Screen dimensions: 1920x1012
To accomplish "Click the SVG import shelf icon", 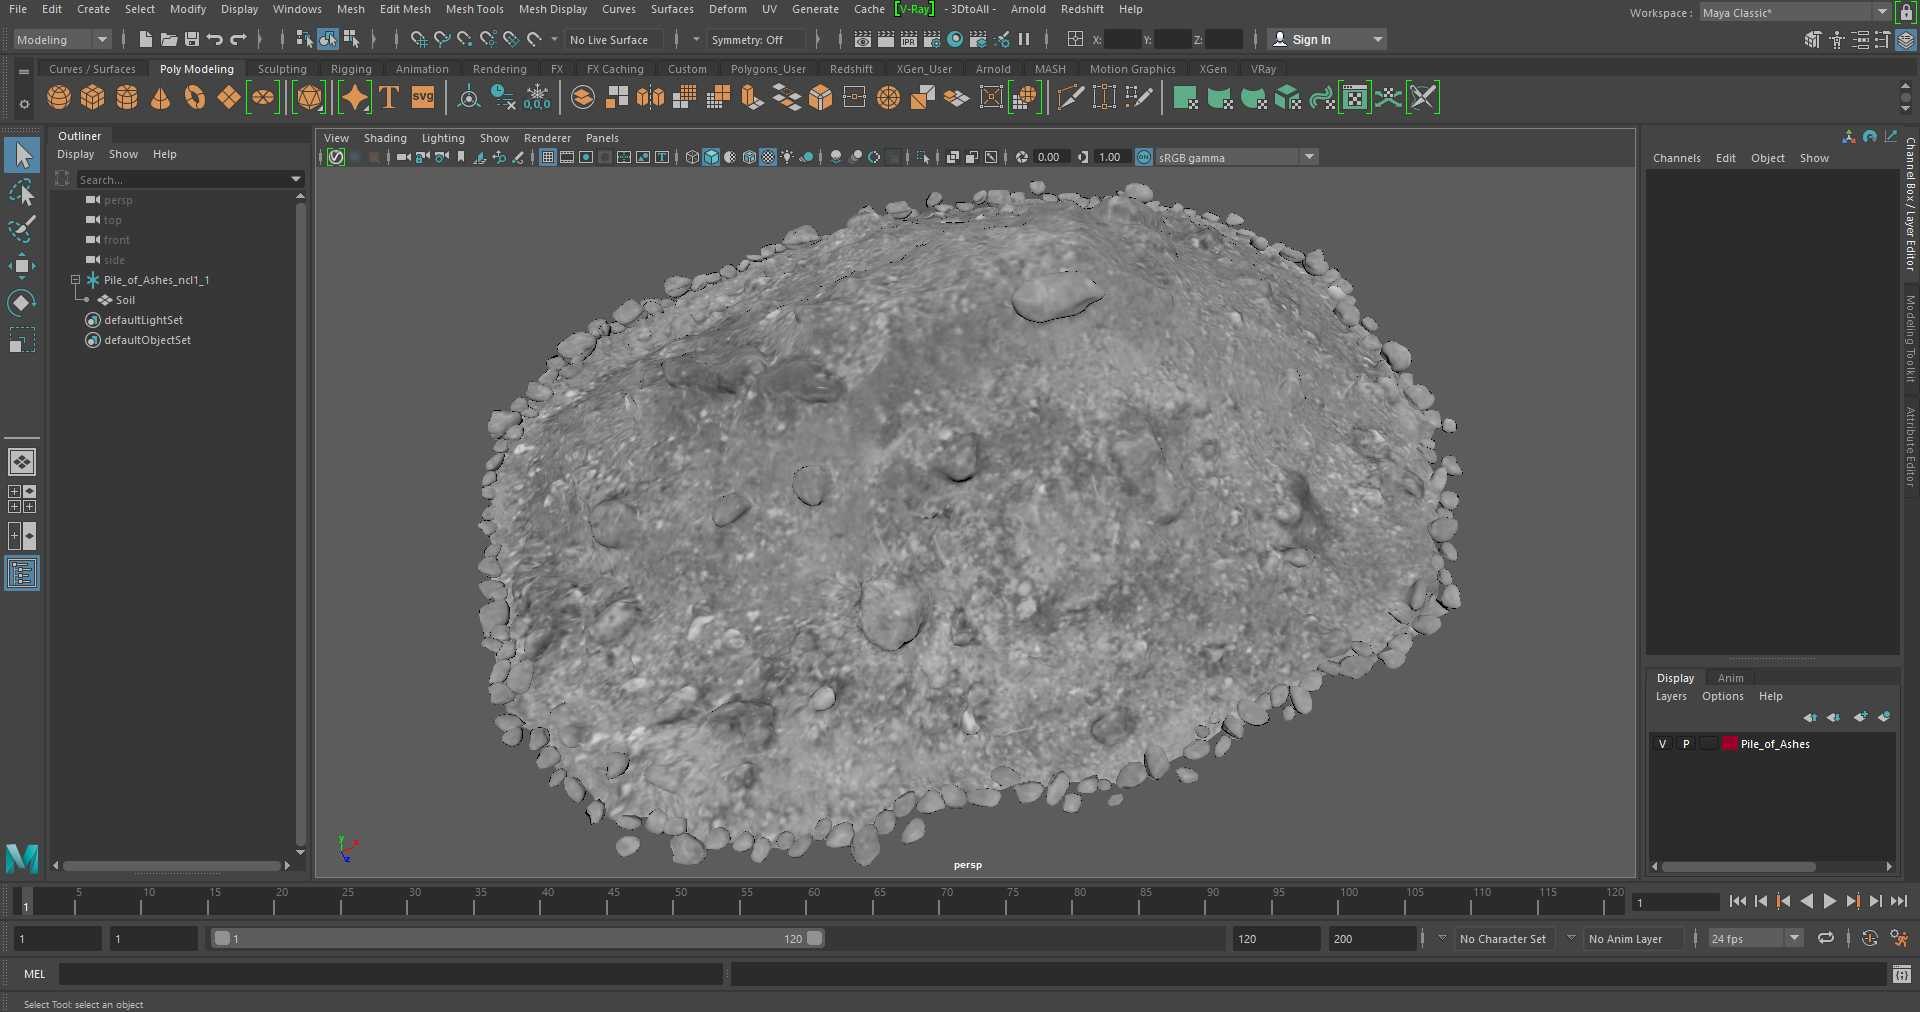I will 423,97.
